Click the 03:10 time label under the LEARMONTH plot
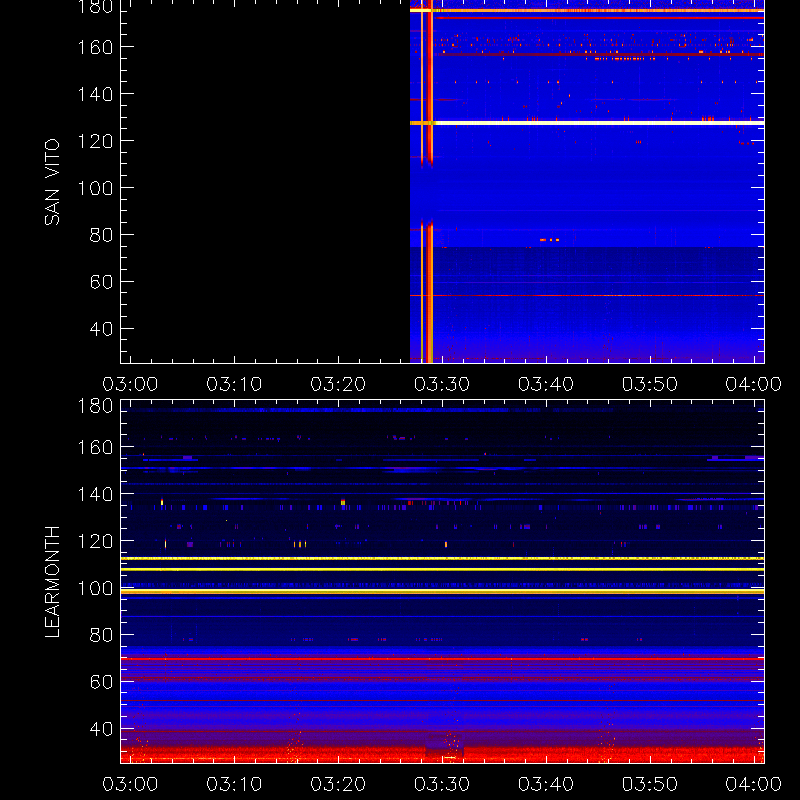Viewport: 800px width, 800px height. click(234, 784)
